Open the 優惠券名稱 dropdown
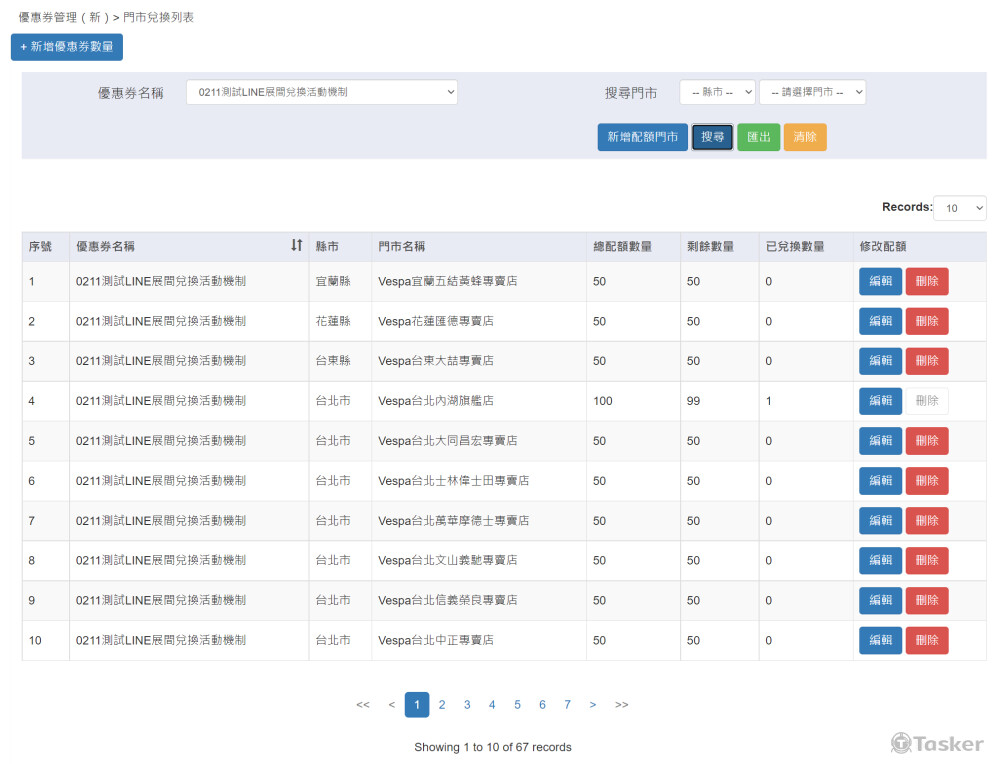Viewport: 1000px width, 764px height. coord(321,92)
